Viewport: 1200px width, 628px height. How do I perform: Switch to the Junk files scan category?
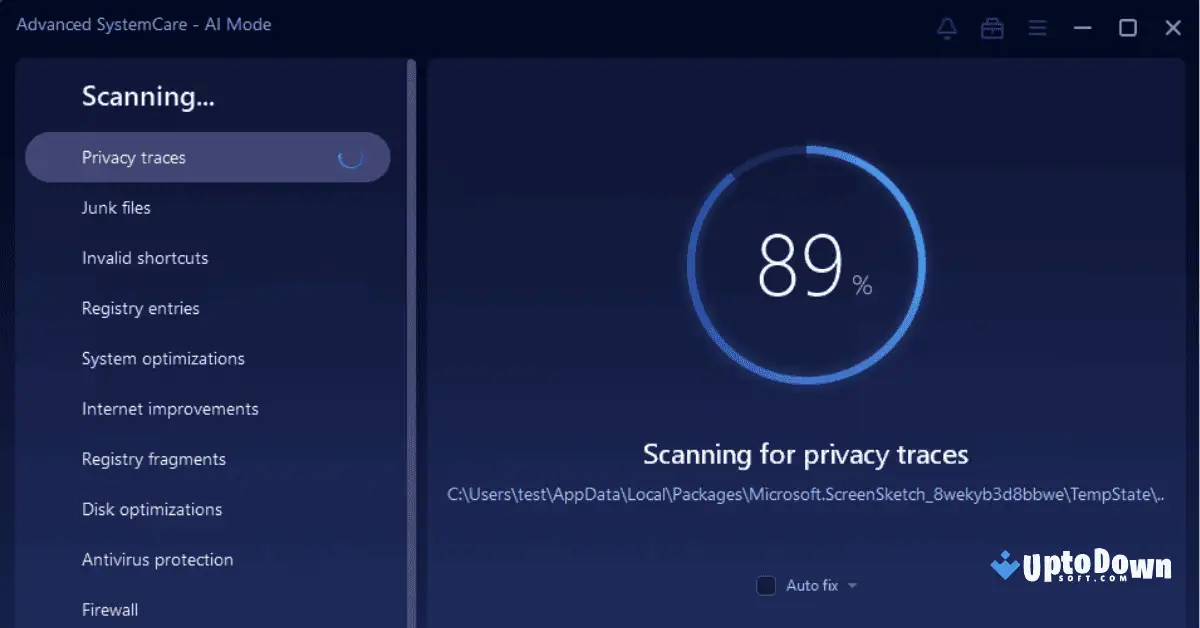coord(116,208)
